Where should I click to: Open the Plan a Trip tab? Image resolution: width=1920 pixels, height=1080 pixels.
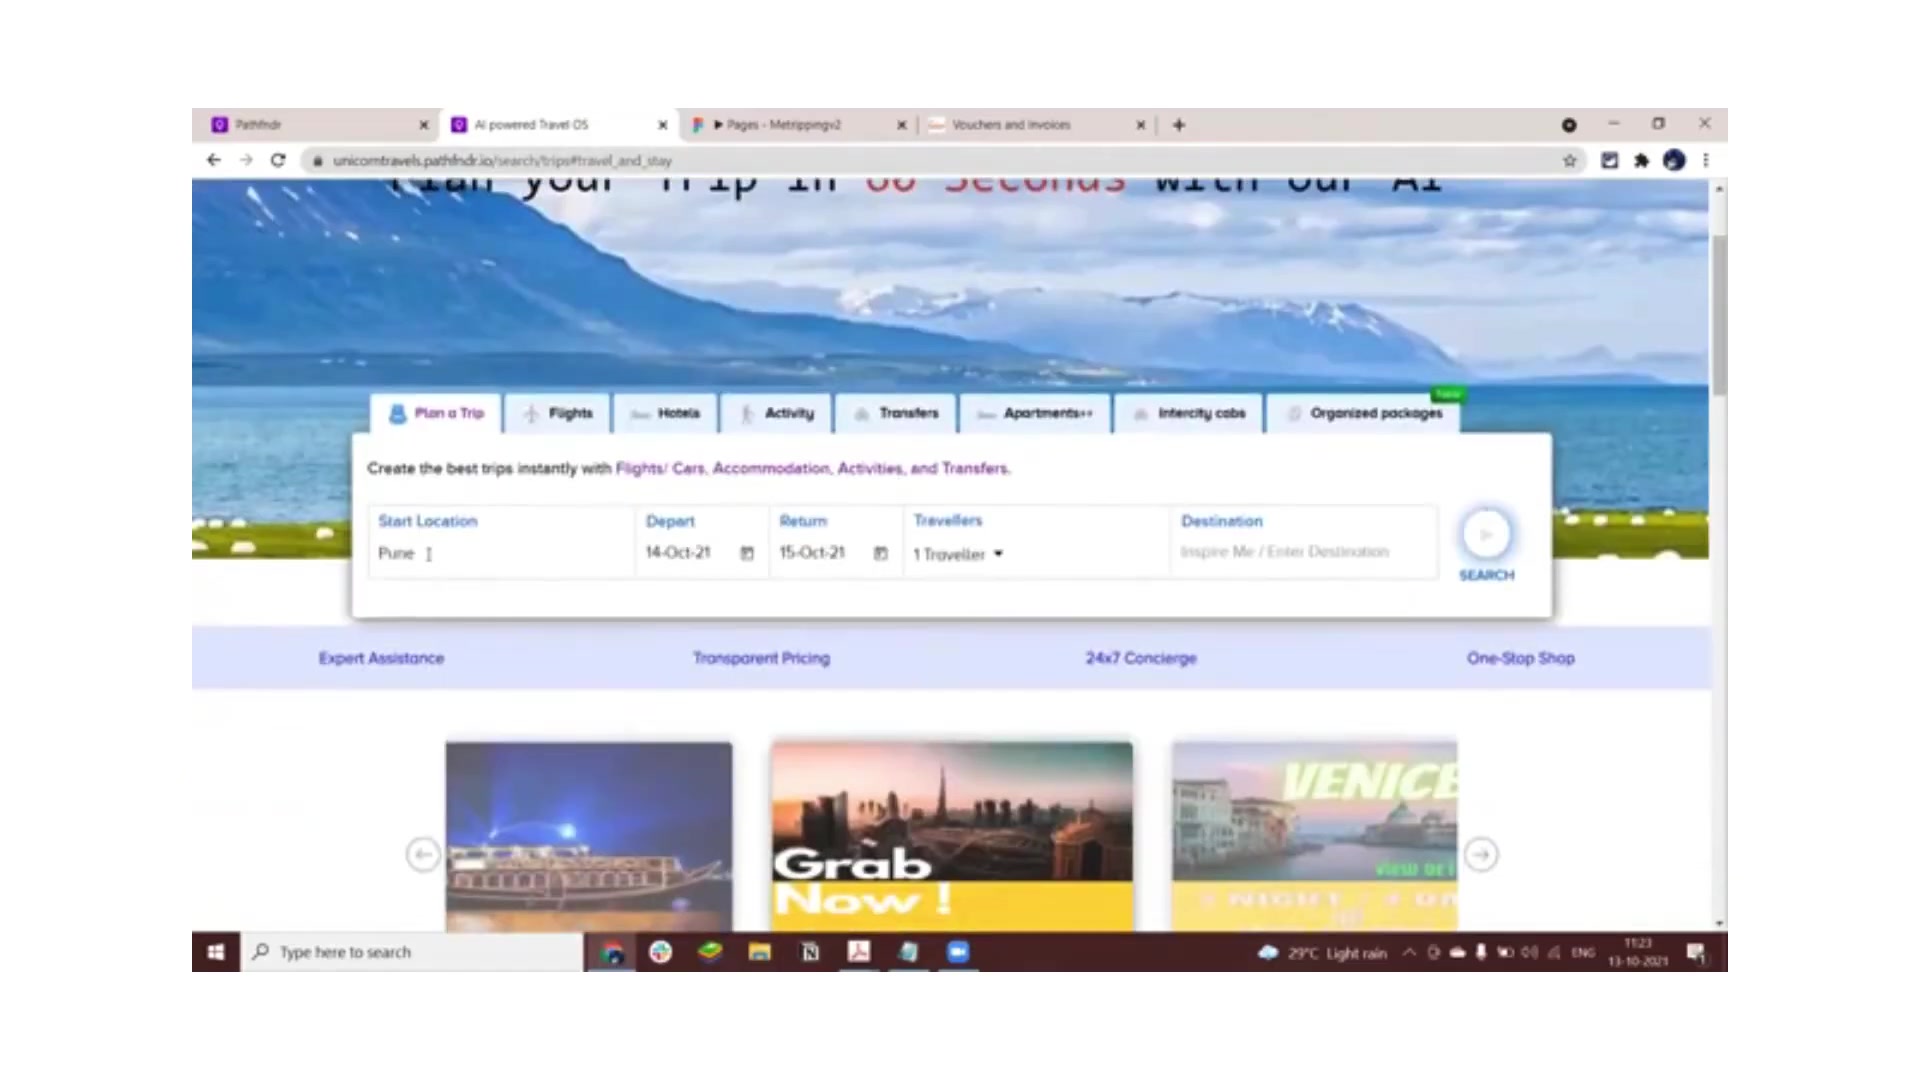point(436,413)
